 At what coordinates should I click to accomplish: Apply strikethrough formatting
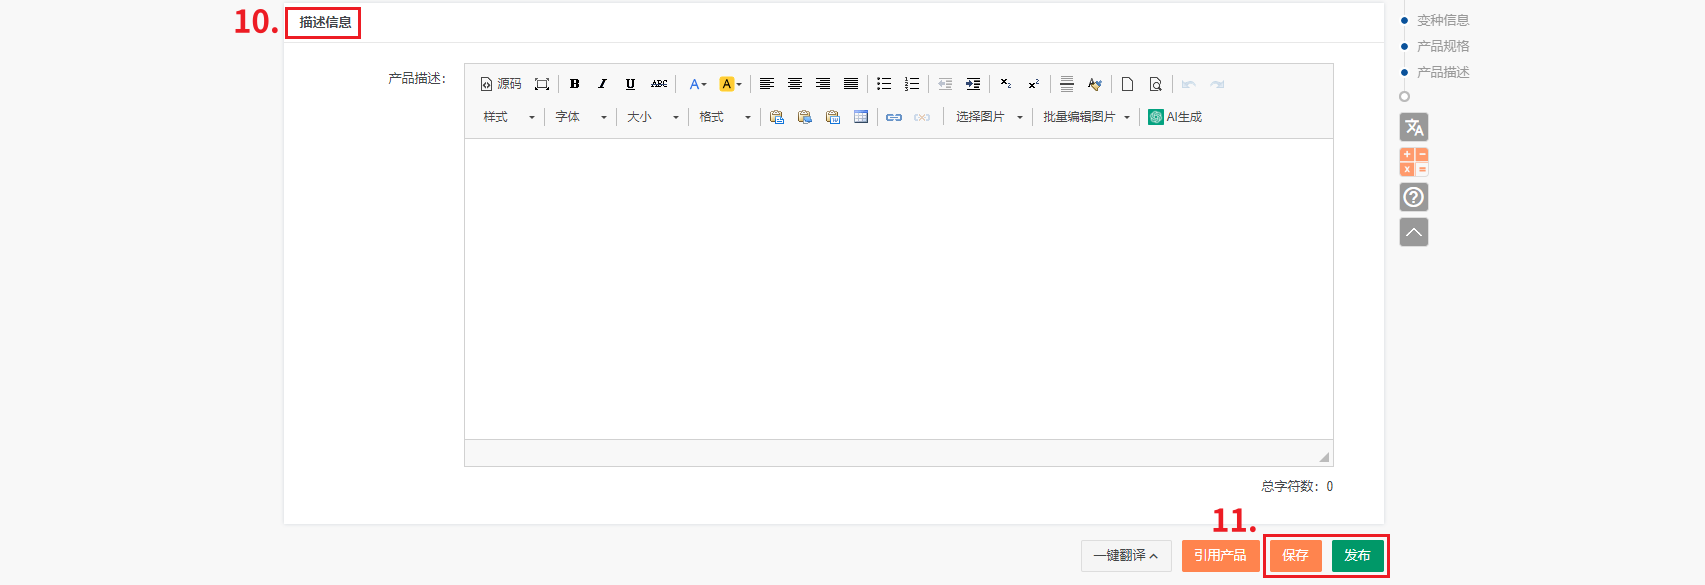[659, 84]
